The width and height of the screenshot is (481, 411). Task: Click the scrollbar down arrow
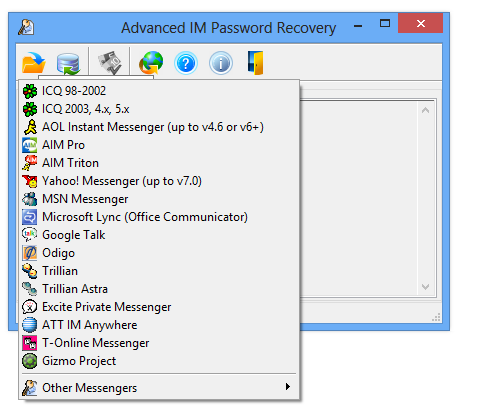tap(425, 287)
